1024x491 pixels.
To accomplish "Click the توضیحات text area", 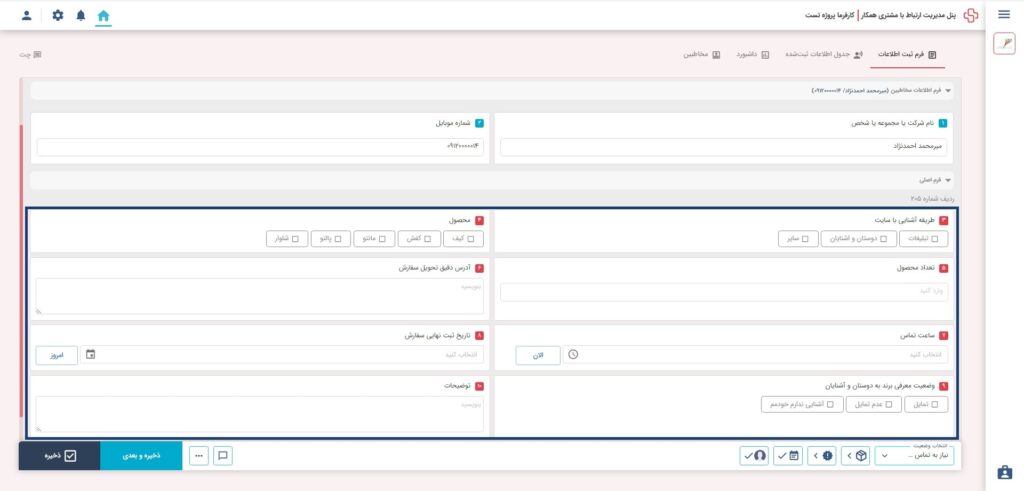I will [x=260, y=414].
